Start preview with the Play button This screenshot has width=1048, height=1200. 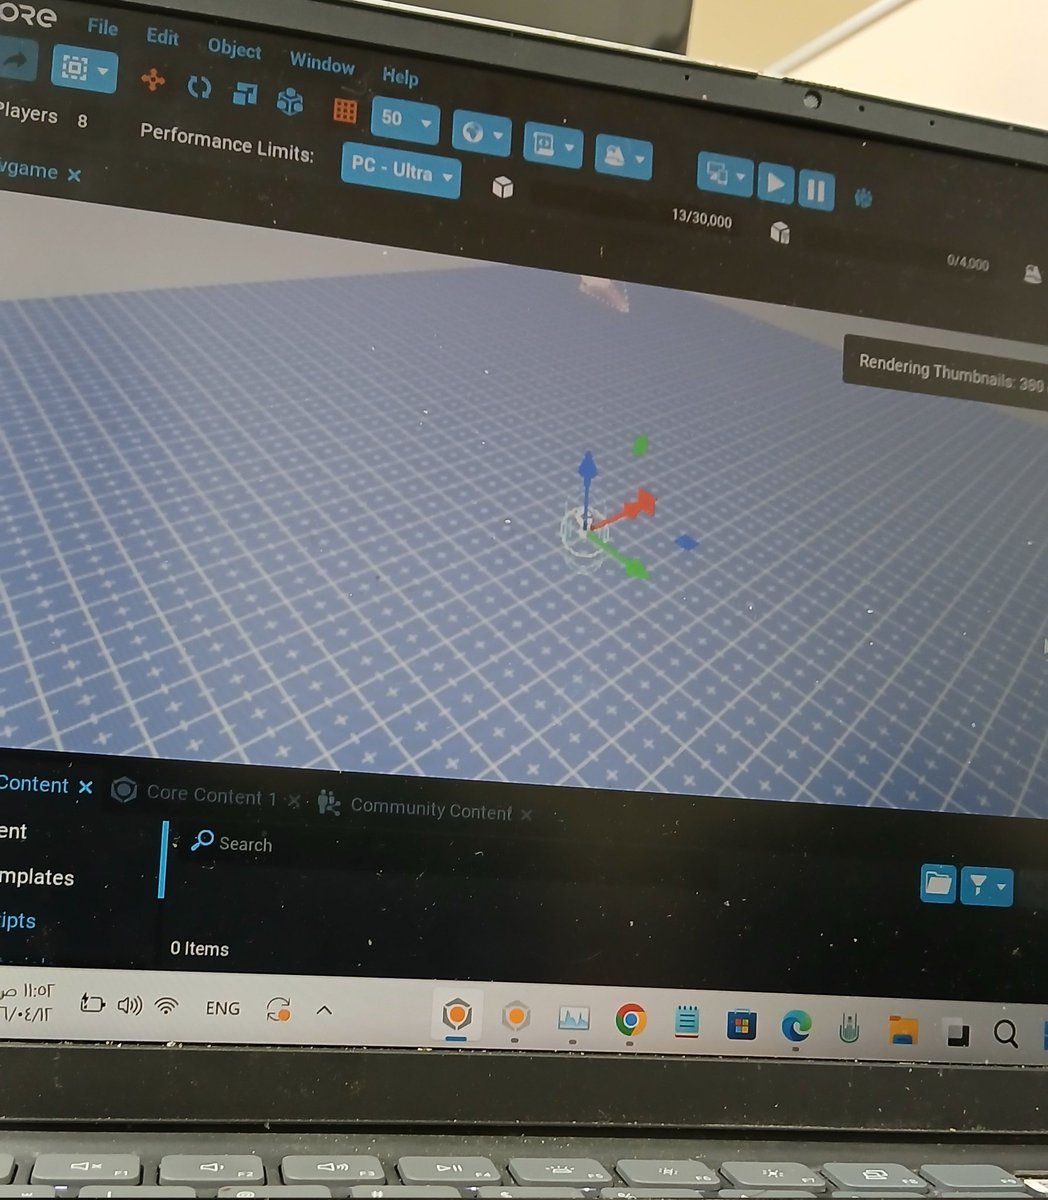pos(775,184)
